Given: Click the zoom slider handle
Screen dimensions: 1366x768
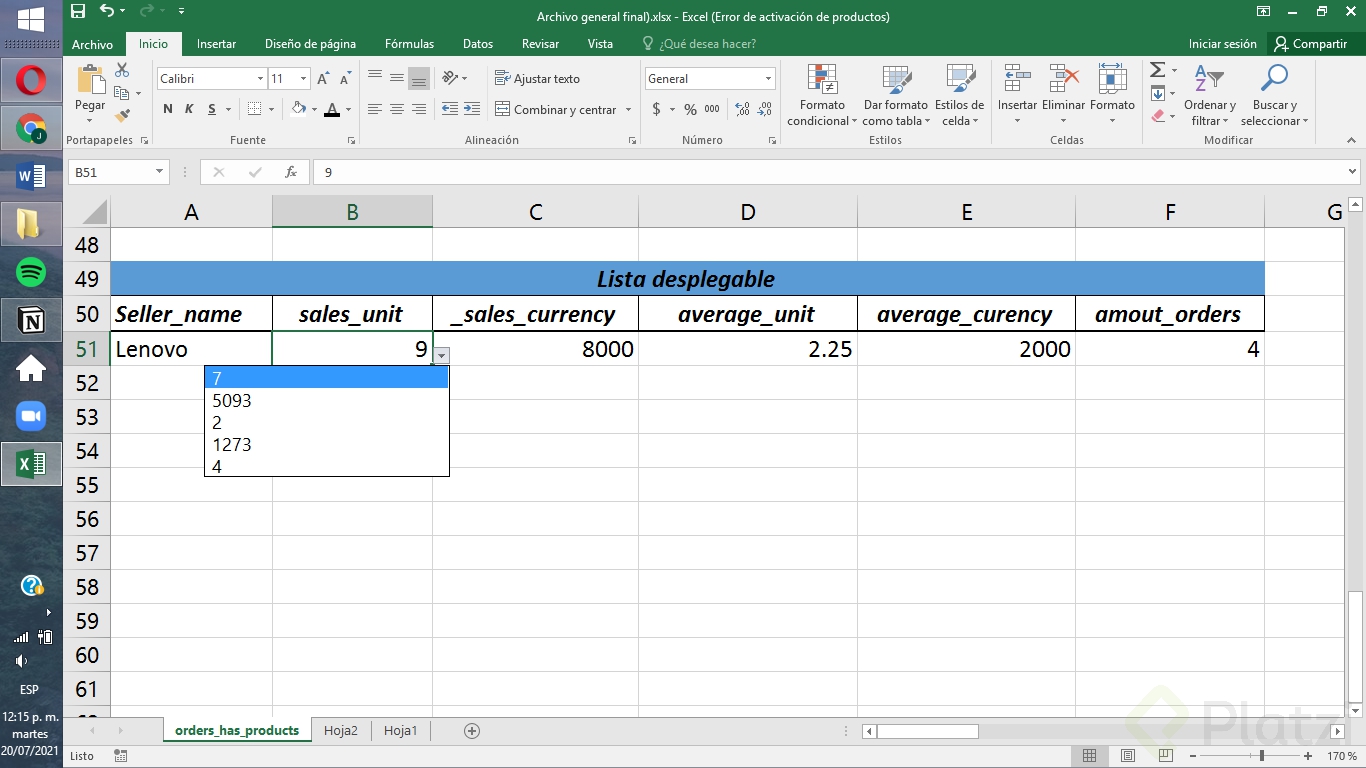Looking at the screenshot, I should pos(1262,756).
